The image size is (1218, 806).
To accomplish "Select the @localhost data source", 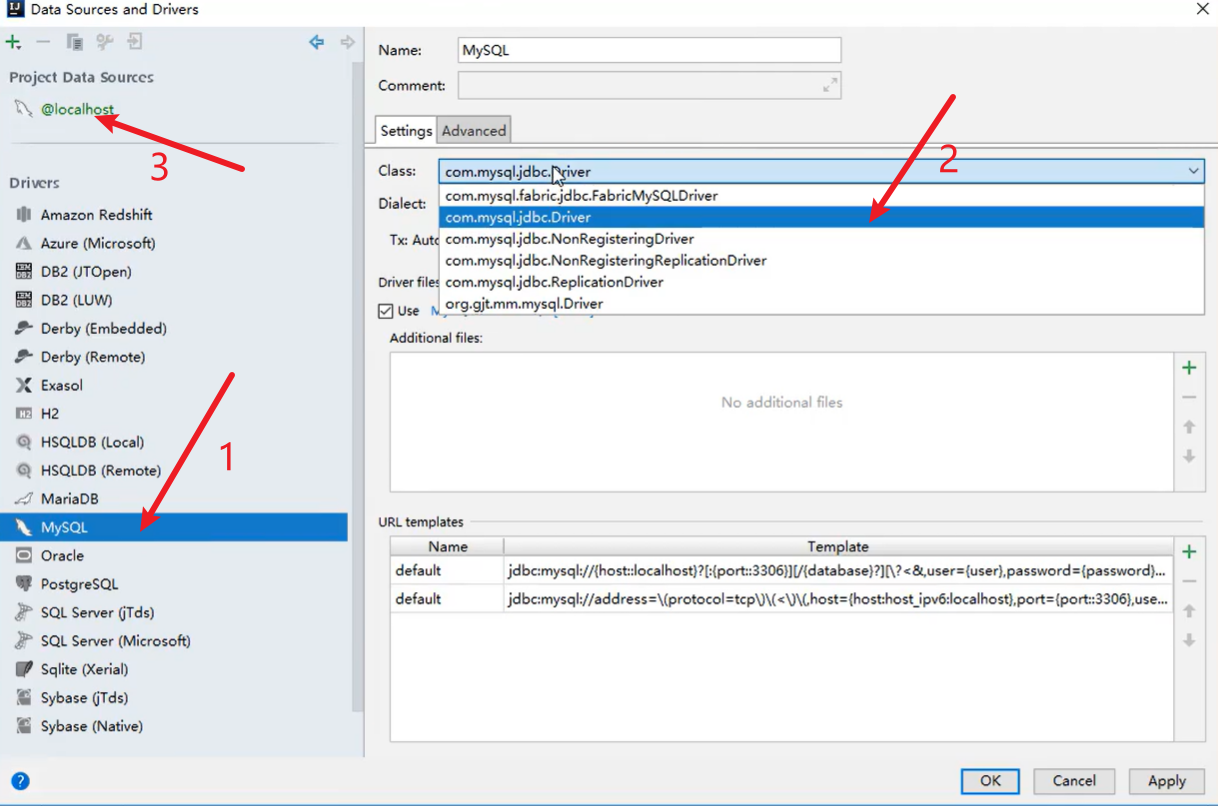I will [x=77, y=109].
